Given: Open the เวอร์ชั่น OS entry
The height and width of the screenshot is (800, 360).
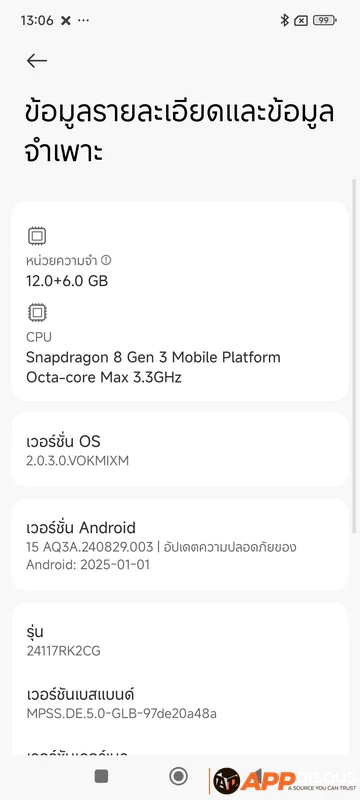Looking at the screenshot, I should pyautogui.click(x=179, y=449).
